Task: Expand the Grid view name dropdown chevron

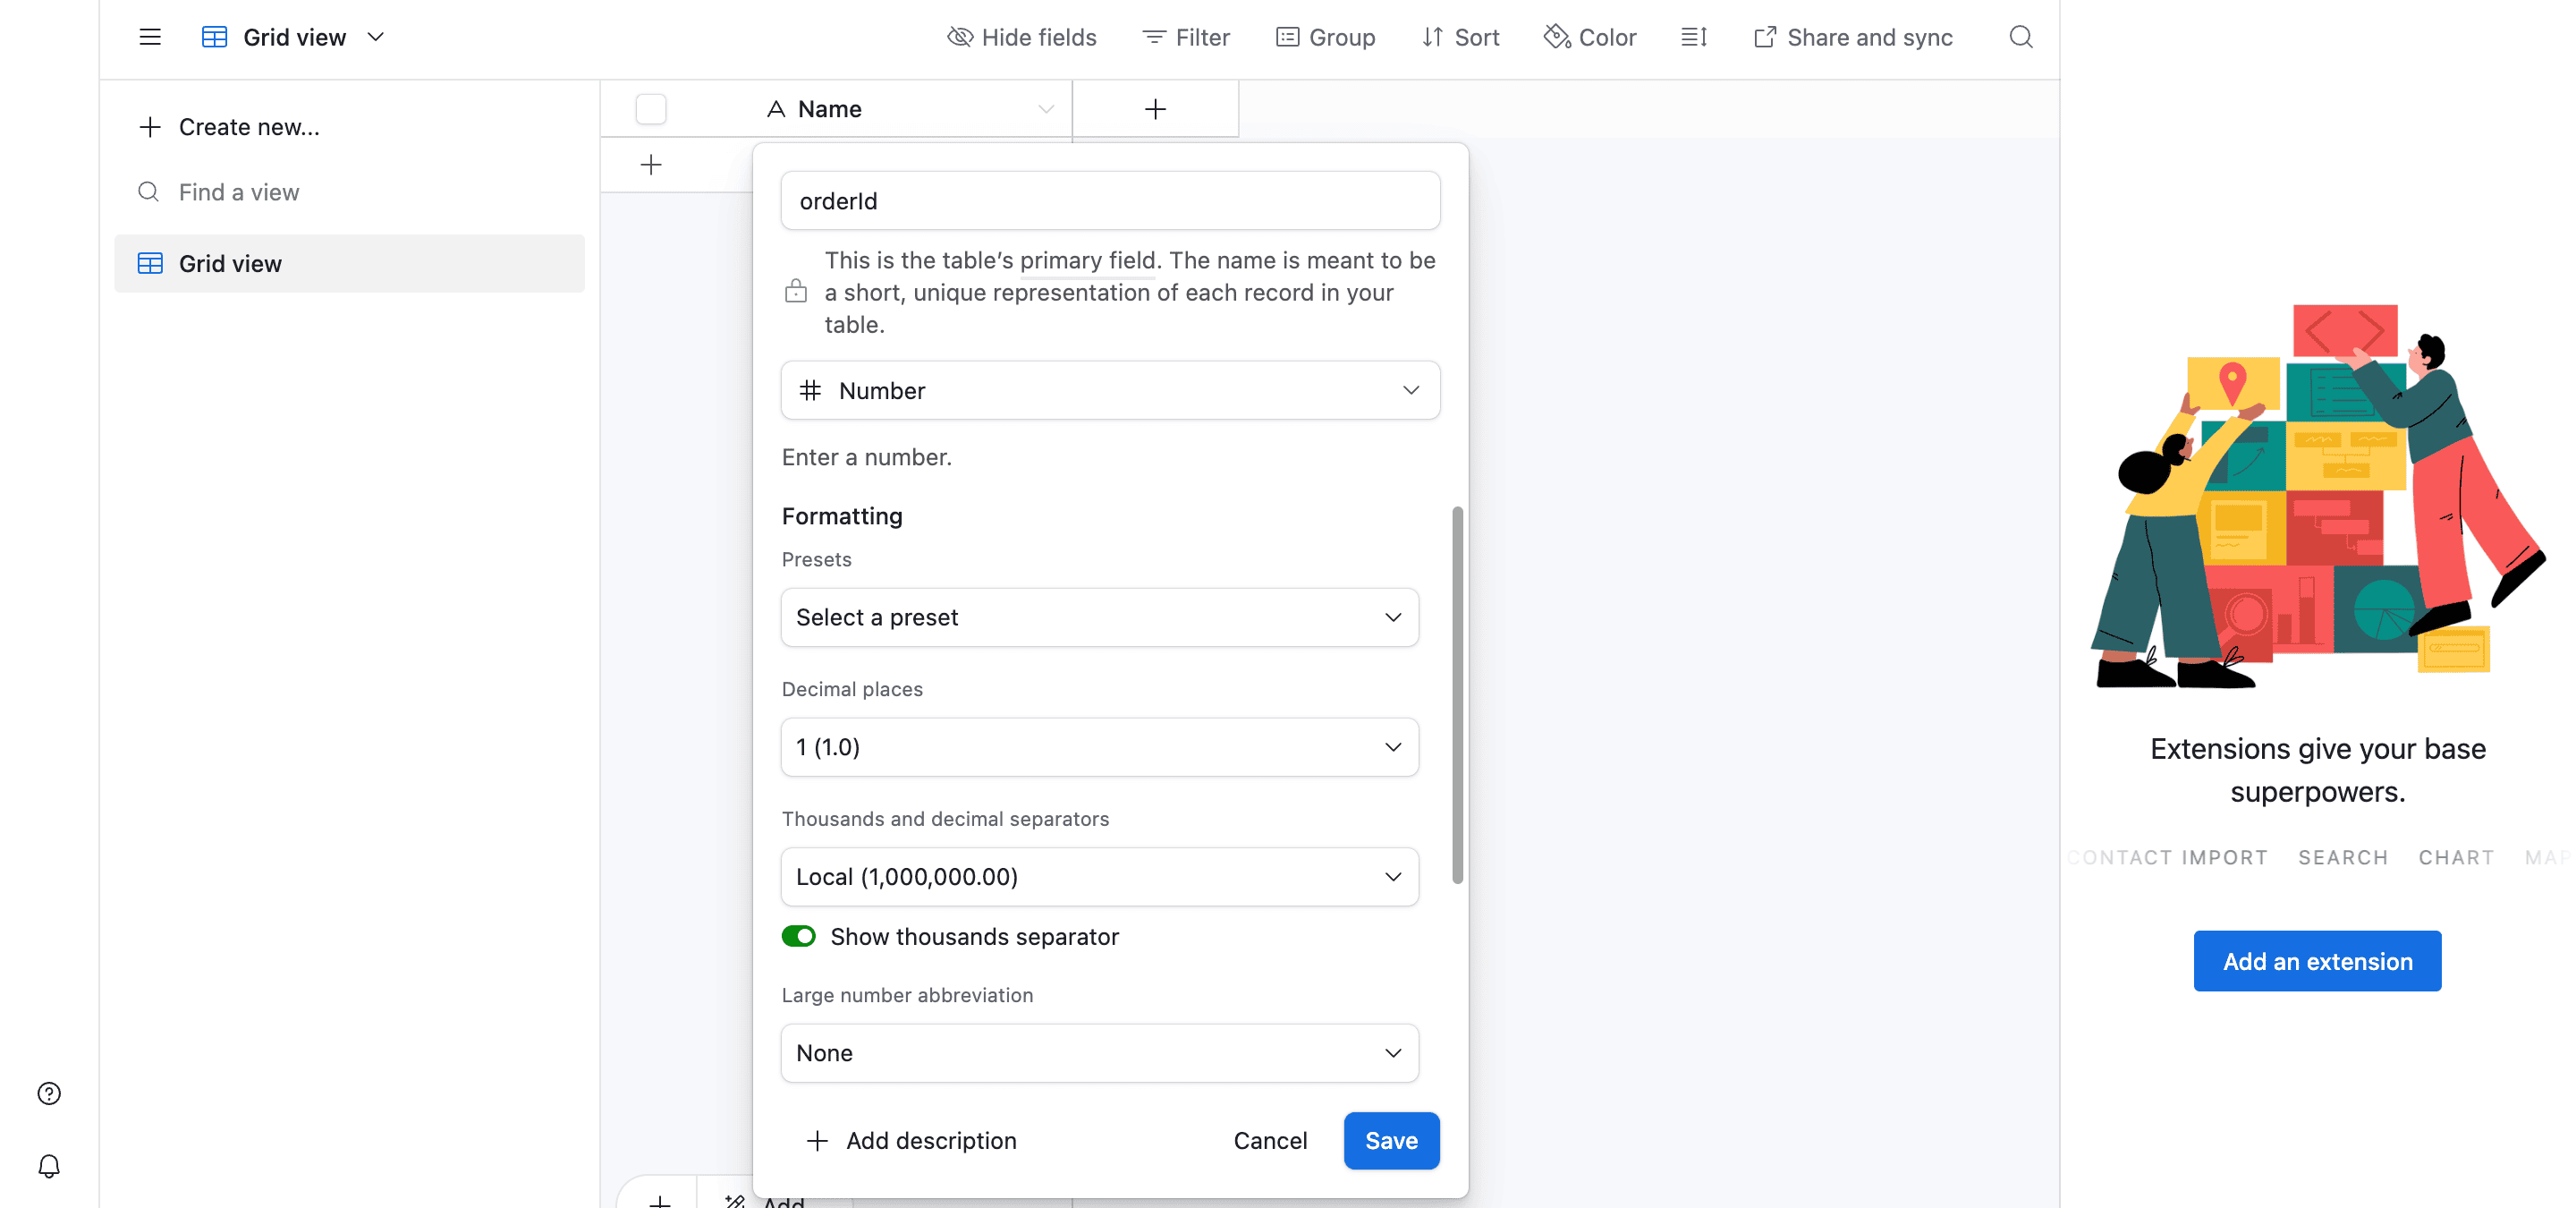Action: click(x=376, y=37)
